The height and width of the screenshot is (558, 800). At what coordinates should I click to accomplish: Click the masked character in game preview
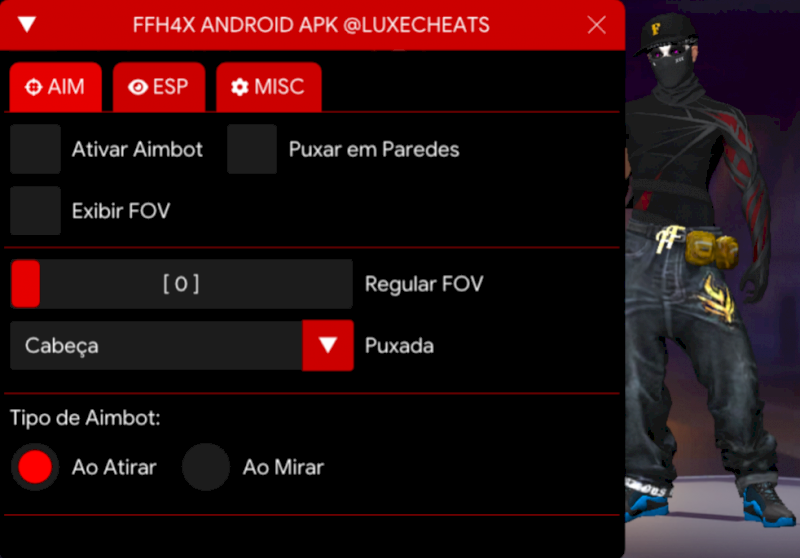709,270
